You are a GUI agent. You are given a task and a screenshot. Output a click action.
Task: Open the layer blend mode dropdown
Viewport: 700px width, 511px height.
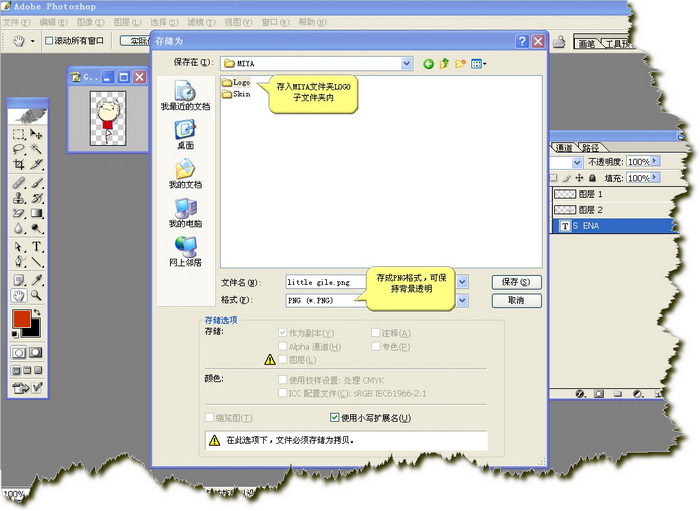(577, 162)
